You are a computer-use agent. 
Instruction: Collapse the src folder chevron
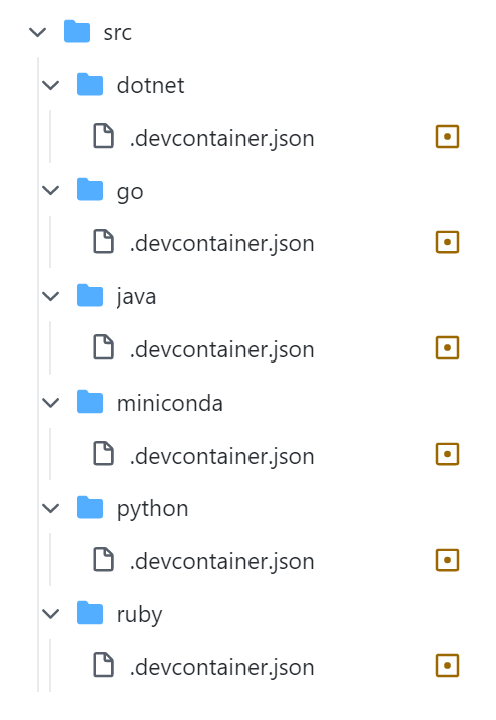coord(38,32)
